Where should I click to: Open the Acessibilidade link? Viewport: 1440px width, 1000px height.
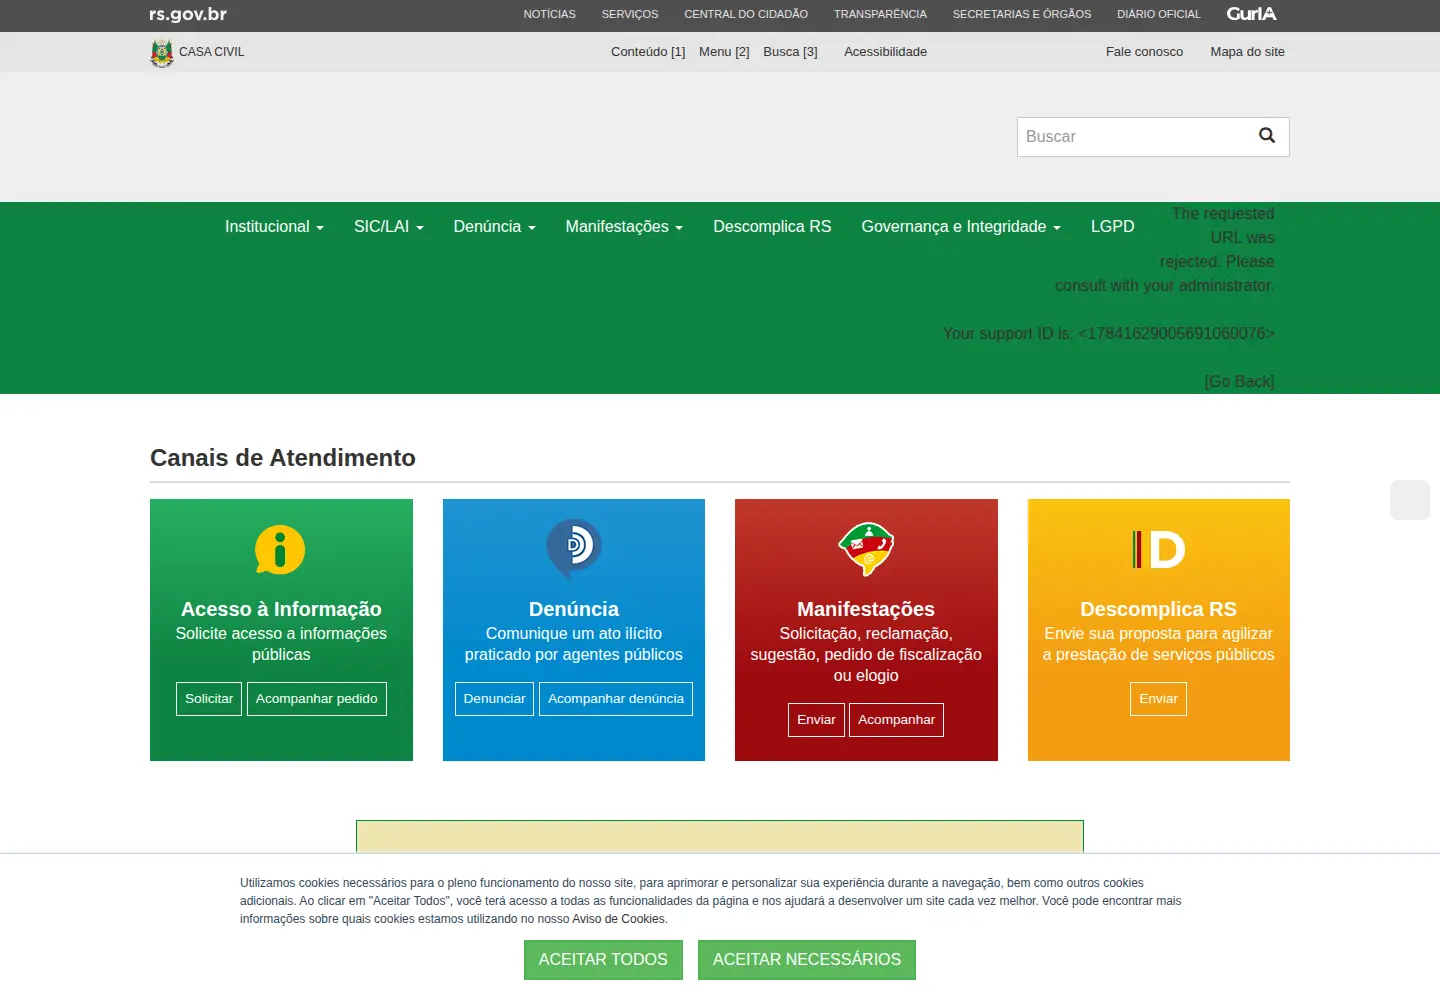tap(885, 52)
